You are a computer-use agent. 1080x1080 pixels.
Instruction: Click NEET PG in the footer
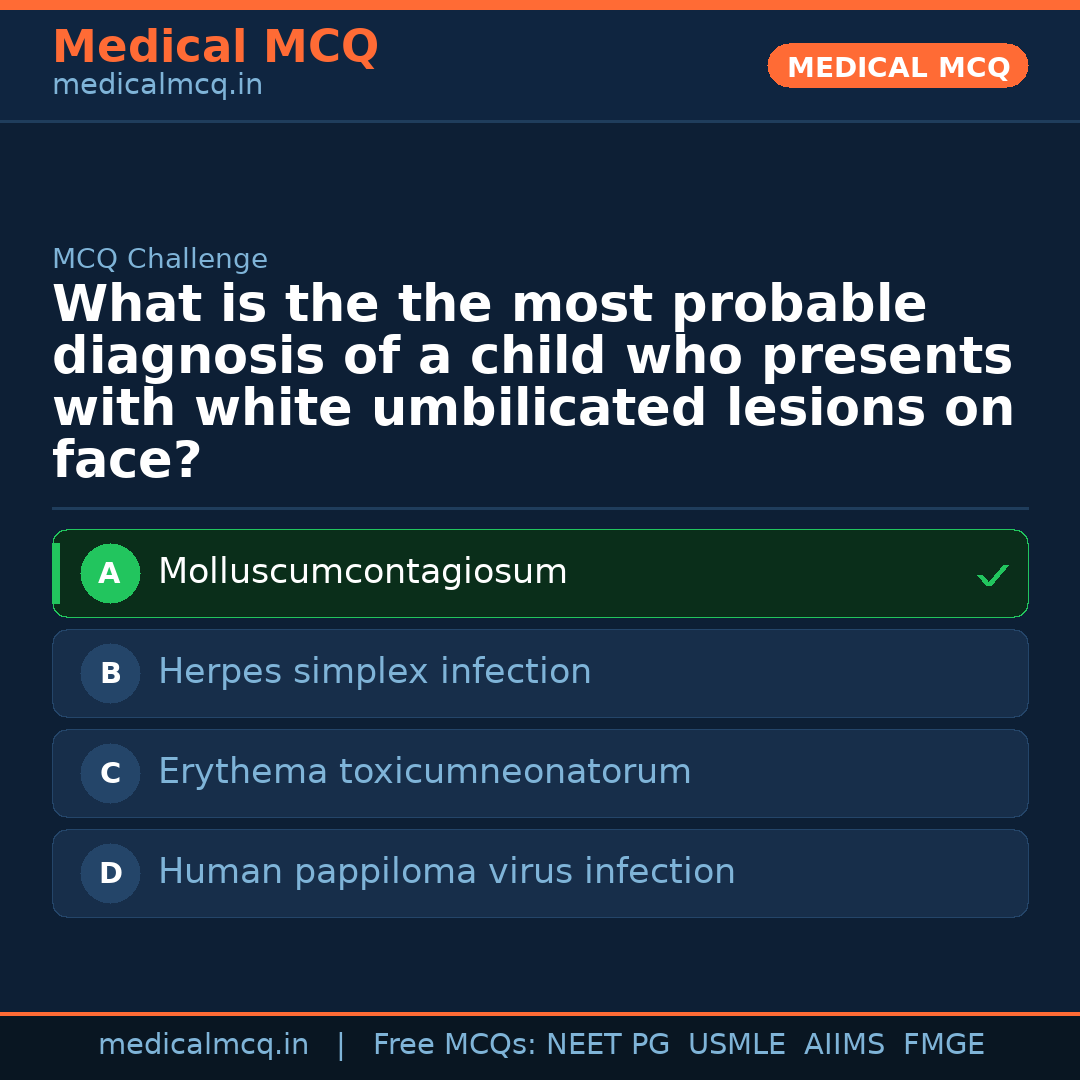608,1045
